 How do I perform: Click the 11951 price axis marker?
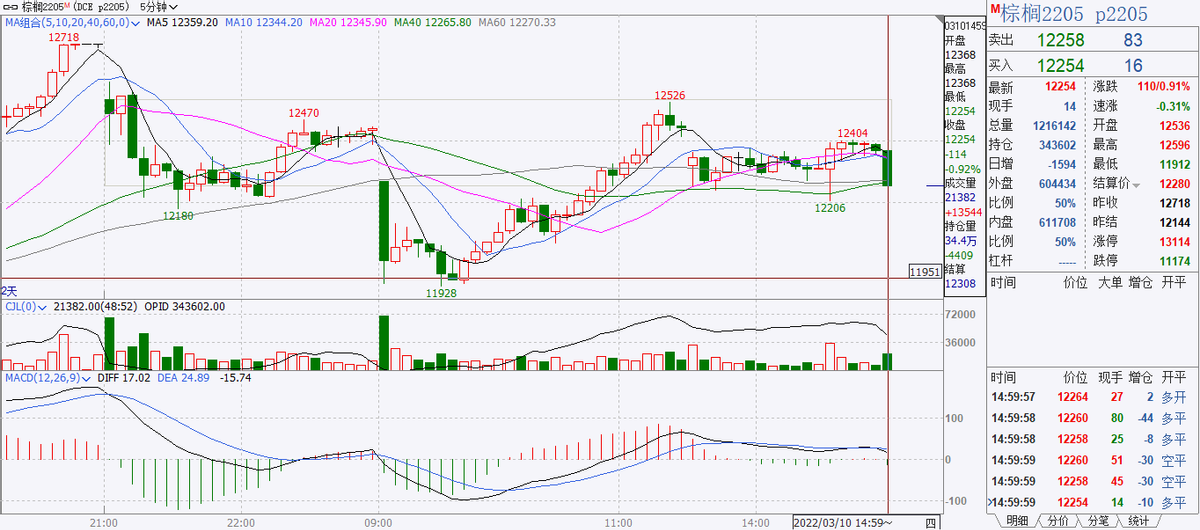pos(923,272)
